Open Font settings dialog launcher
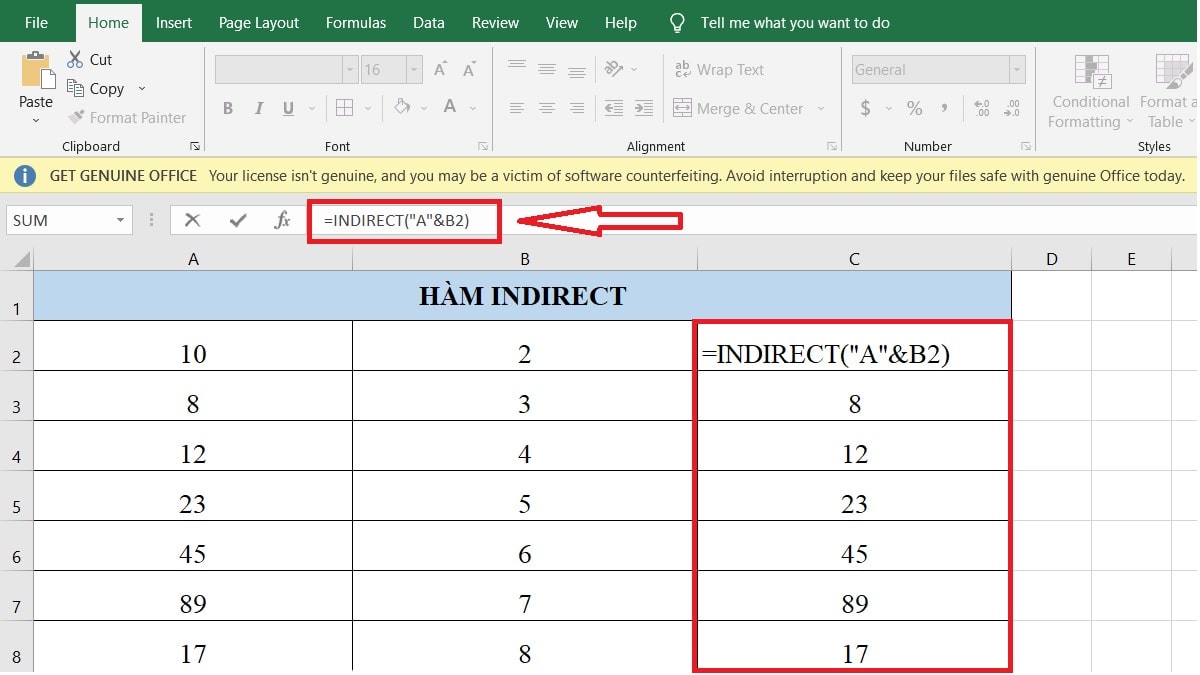The image size is (1200, 675). (484, 146)
